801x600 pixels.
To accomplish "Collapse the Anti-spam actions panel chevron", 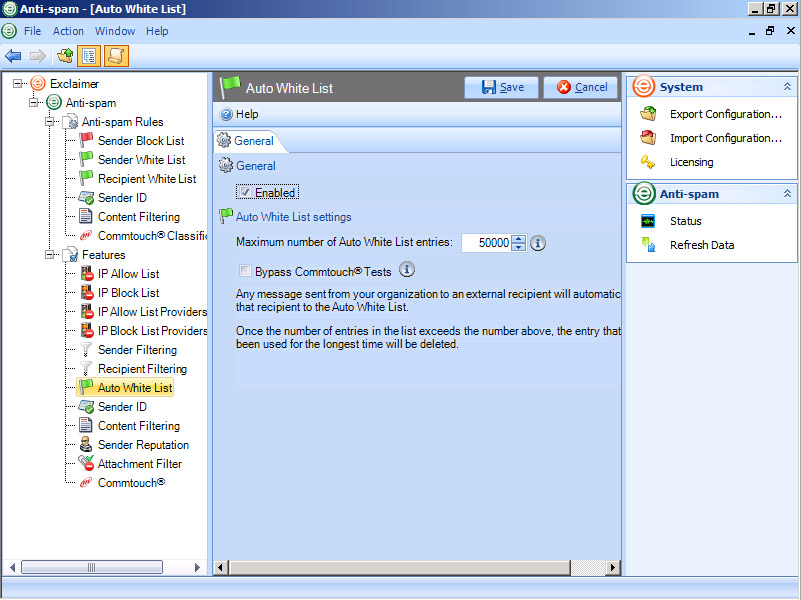I will (787, 194).
